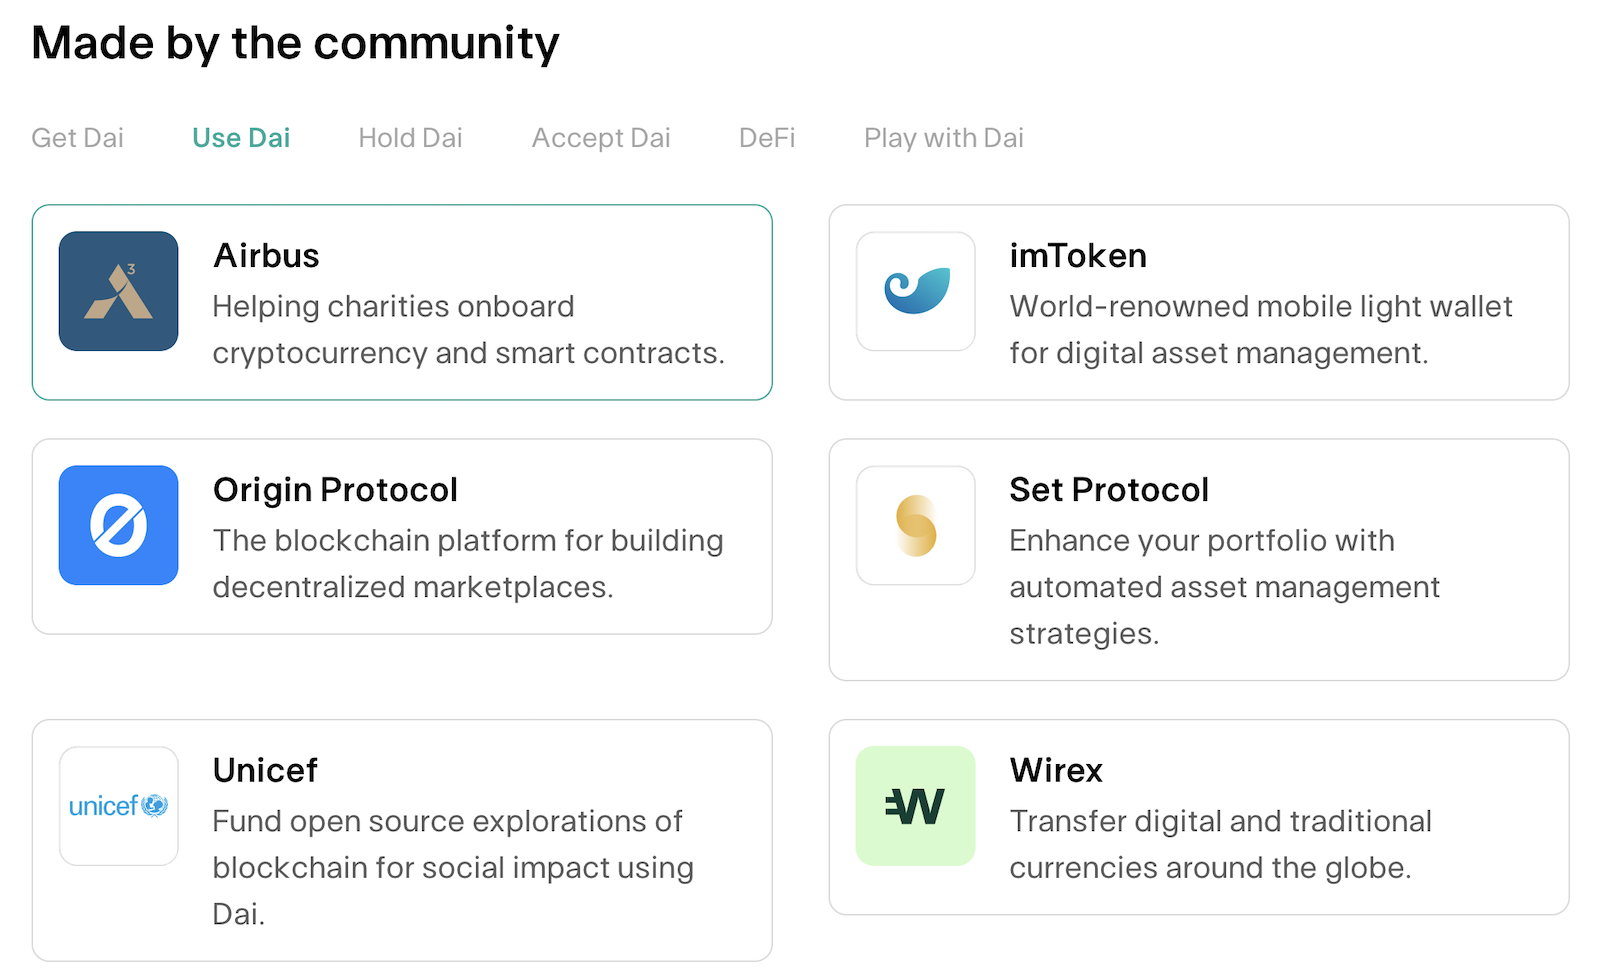Viewport: 1600px width, 974px height.
Task: Open the Wirex card title
Action: click(1055, 771)
